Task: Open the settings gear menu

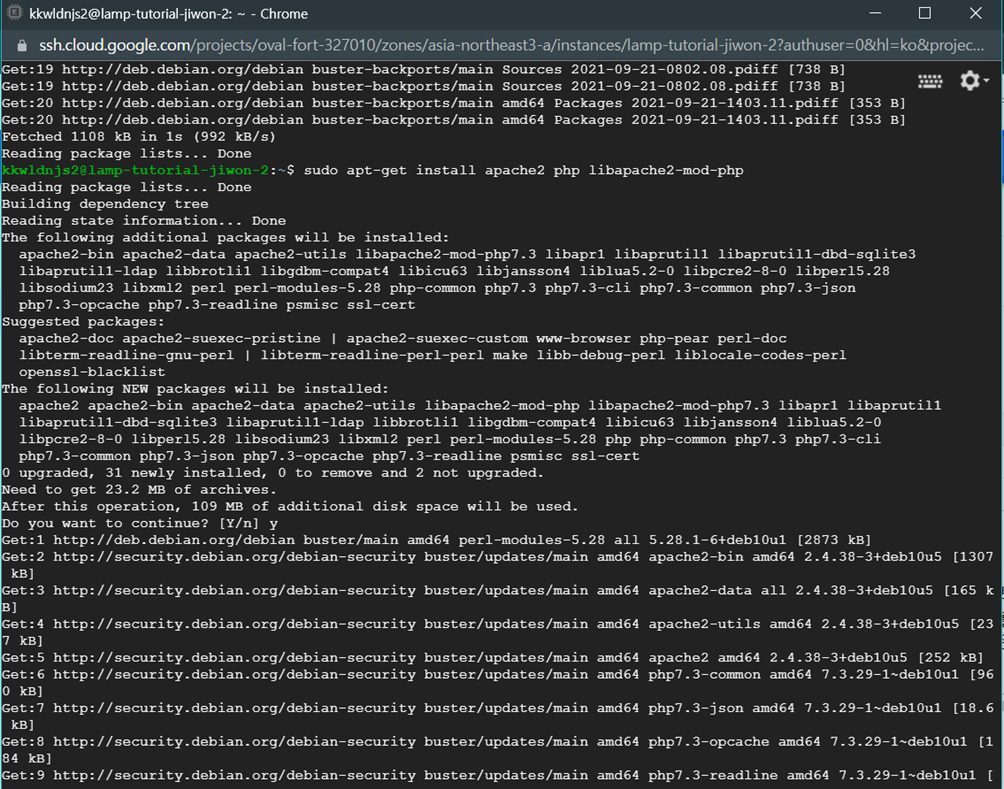Action: click(x=973, y=81)
